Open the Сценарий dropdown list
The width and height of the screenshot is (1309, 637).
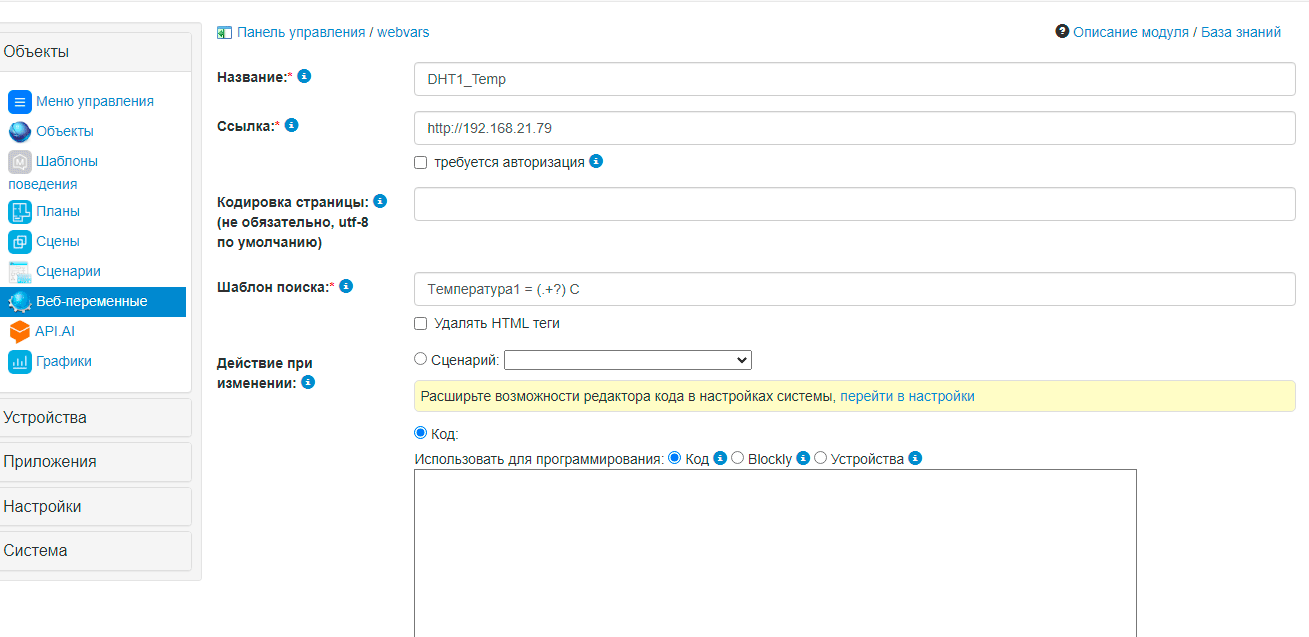tap(627, 360)
